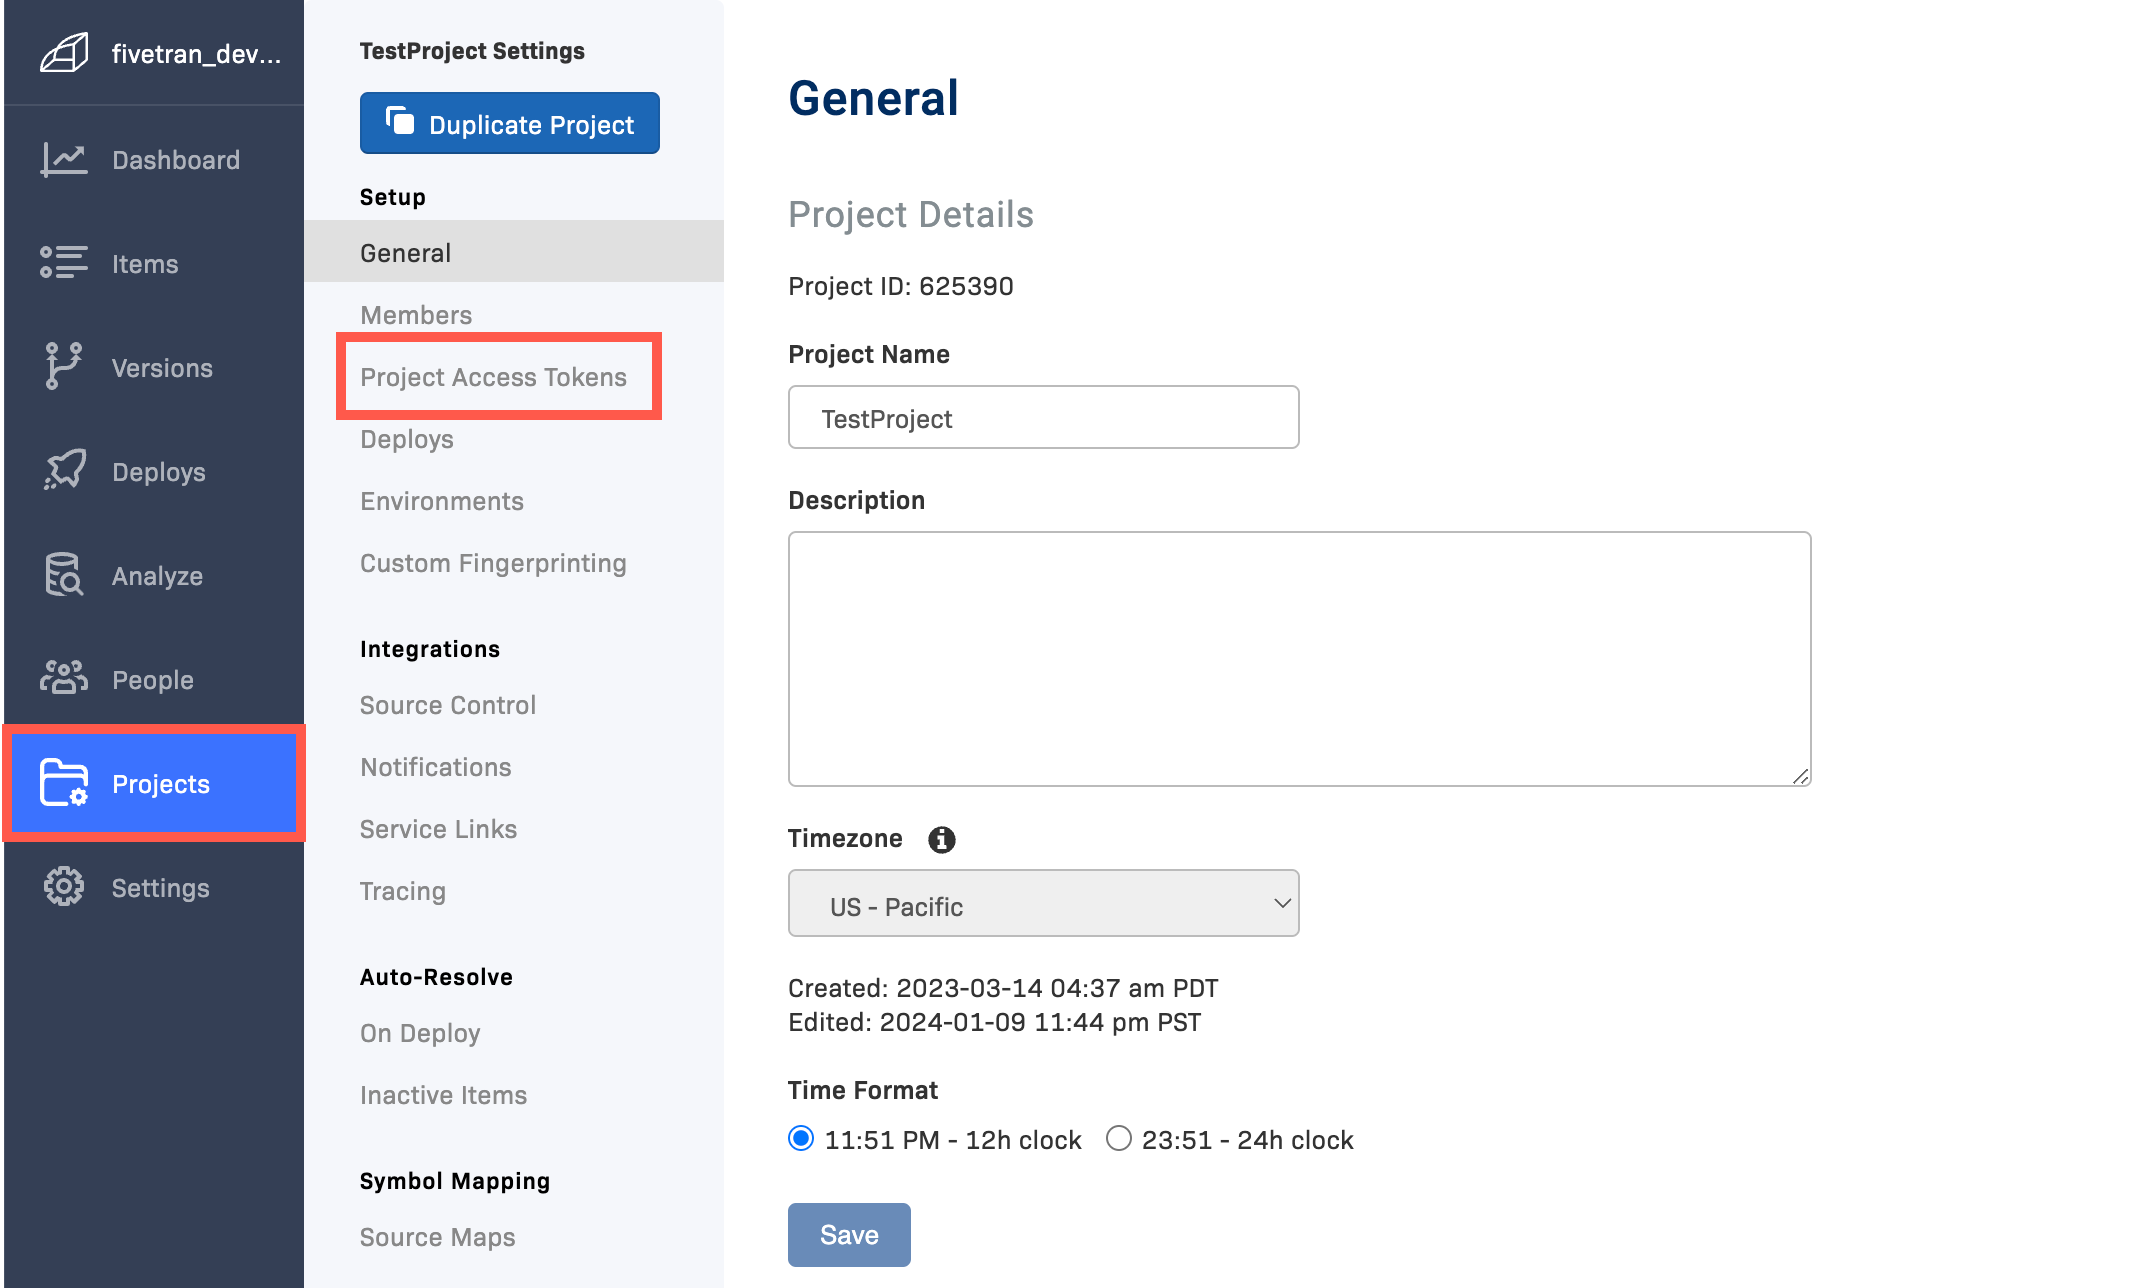Open People in the sidebar
The width and height of the screenshot is (2134, 1288).
pos(154,680)
